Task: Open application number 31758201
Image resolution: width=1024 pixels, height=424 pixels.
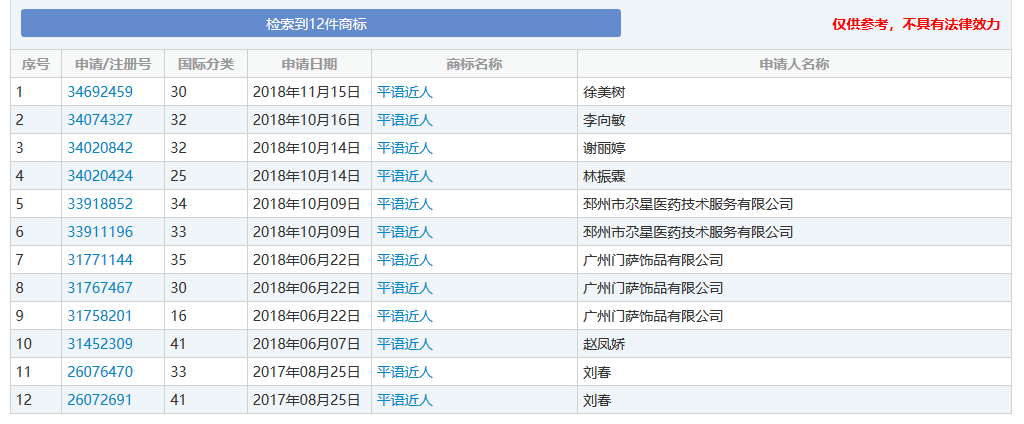Action: [99, 316]
